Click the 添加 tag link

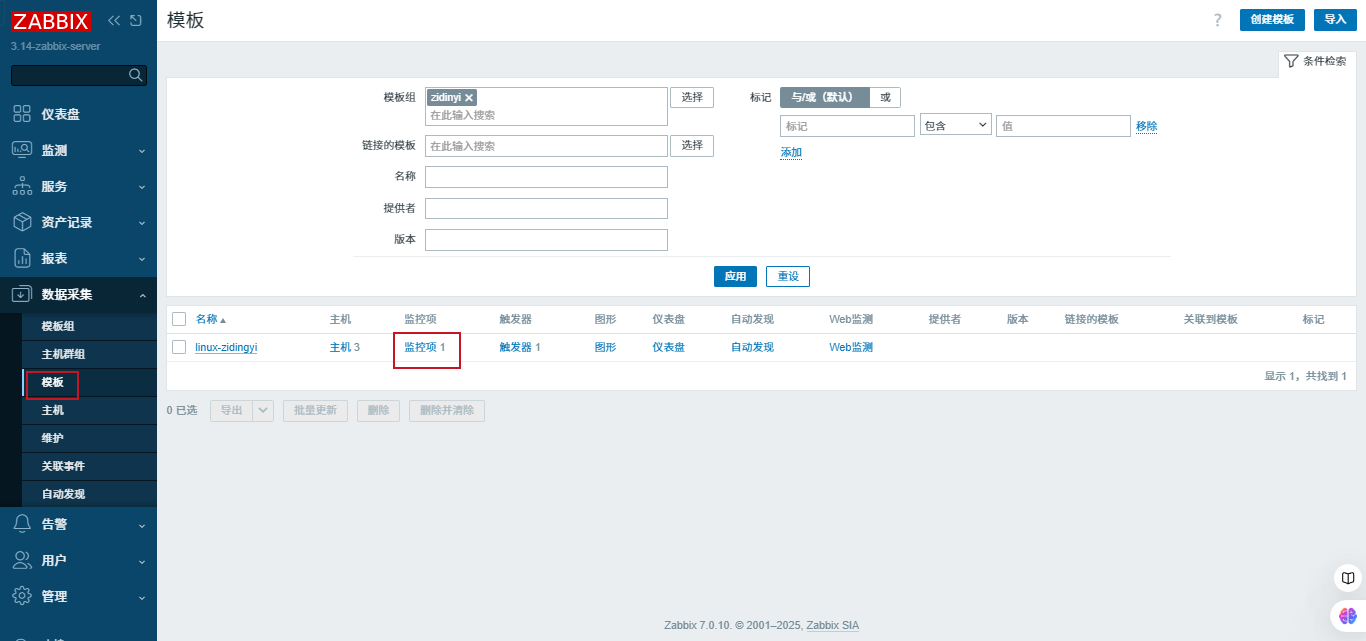[791, 152]
